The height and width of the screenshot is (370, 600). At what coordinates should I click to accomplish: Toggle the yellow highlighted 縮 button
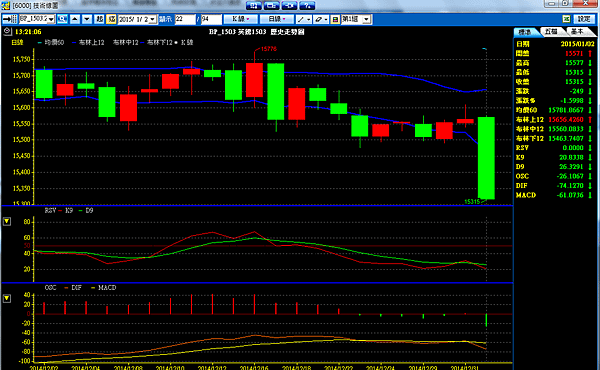point(111,19)
